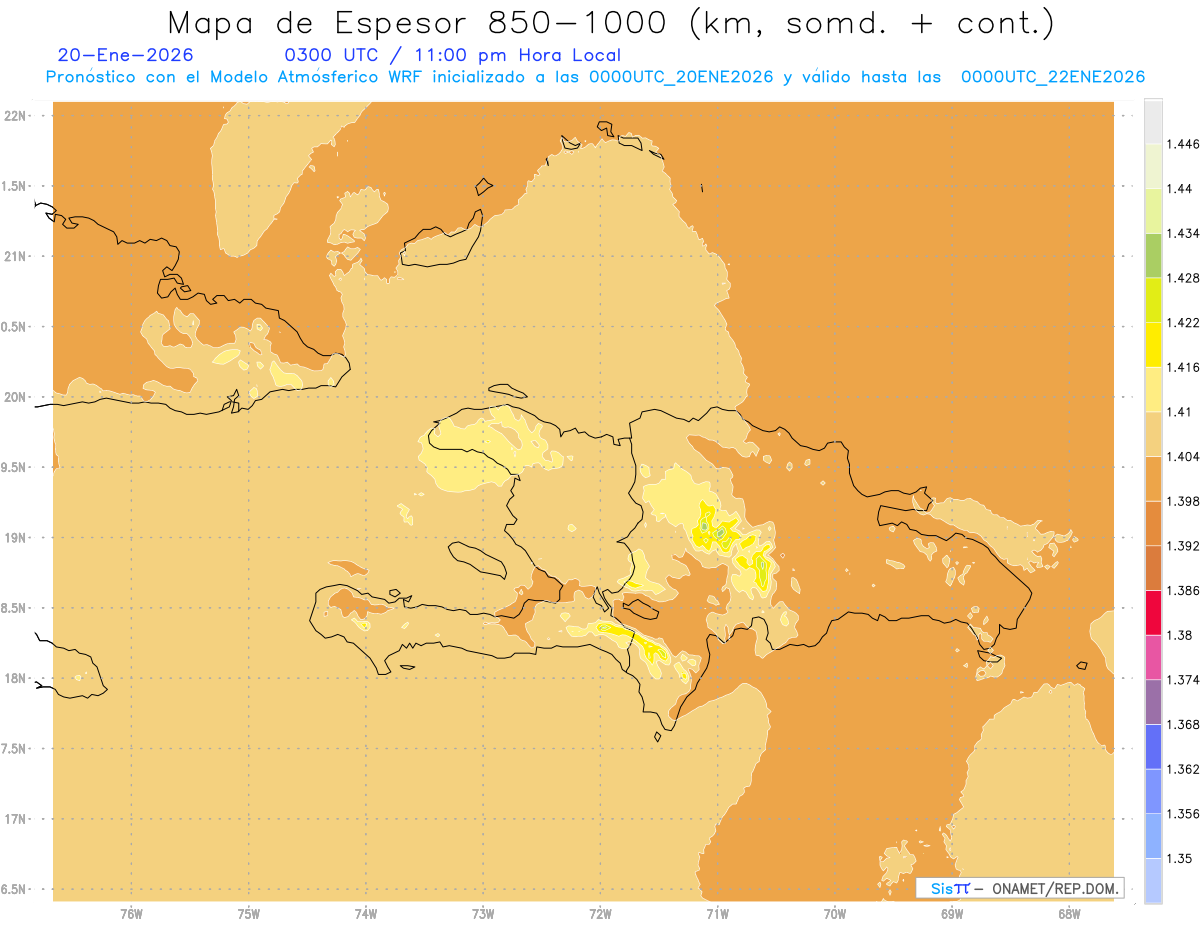Click the '22N' latitude label
Image resolution: width=1200 pixels, height=927 pixels.
coord(17,116)
